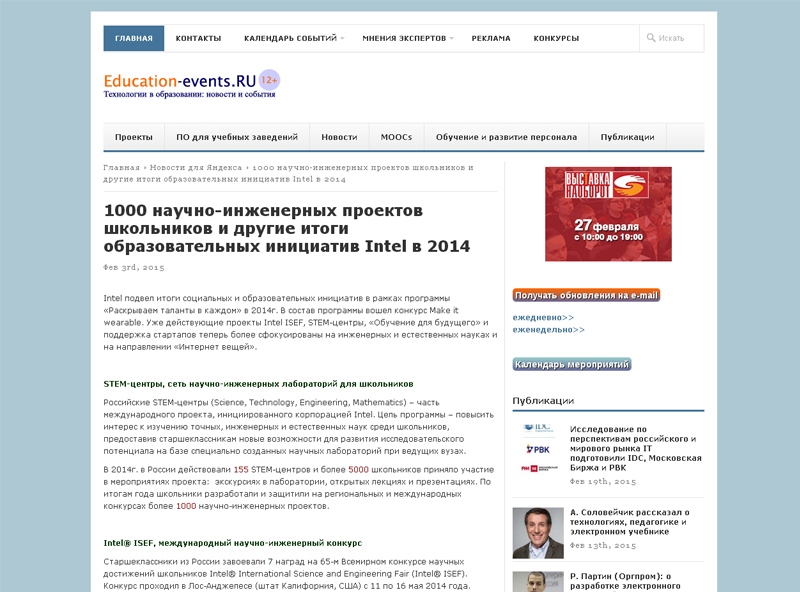Click the site tagline Технологии в образовании

point(189,94)
